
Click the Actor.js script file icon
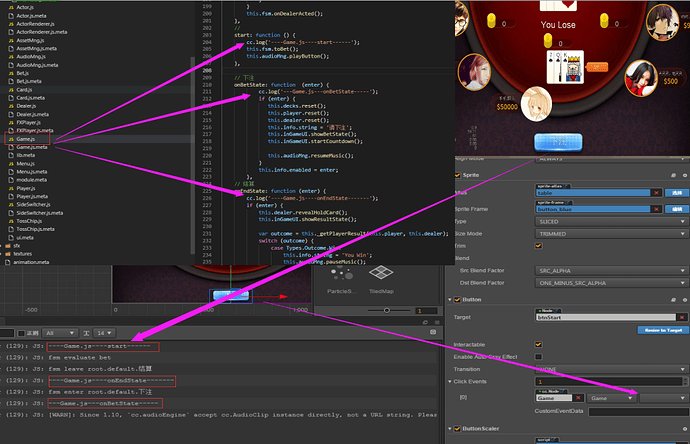click(11, 7)
